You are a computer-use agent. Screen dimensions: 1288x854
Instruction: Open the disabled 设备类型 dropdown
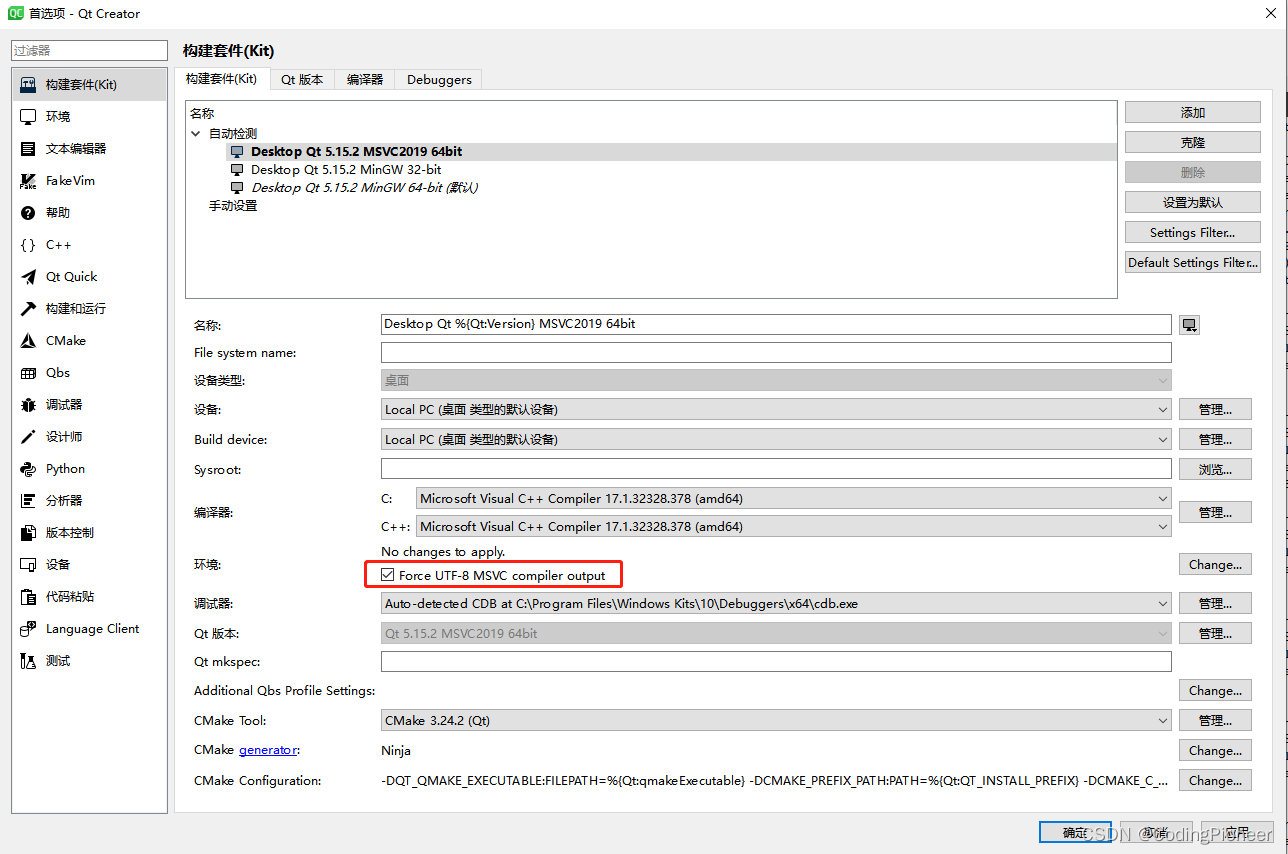tap(776, 380)
